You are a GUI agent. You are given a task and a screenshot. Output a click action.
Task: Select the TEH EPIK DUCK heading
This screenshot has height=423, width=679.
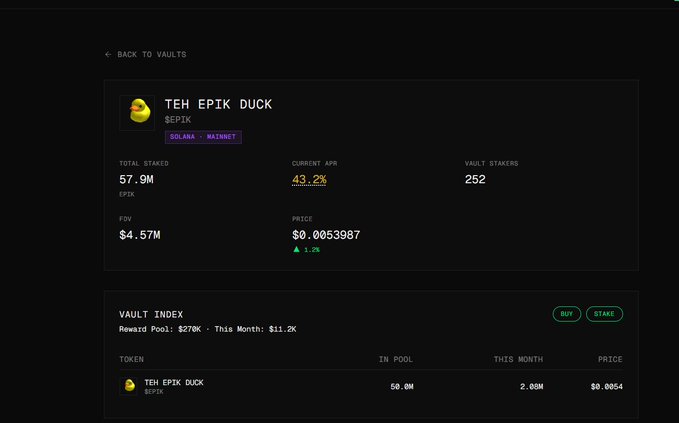click(x=218, y=104)
